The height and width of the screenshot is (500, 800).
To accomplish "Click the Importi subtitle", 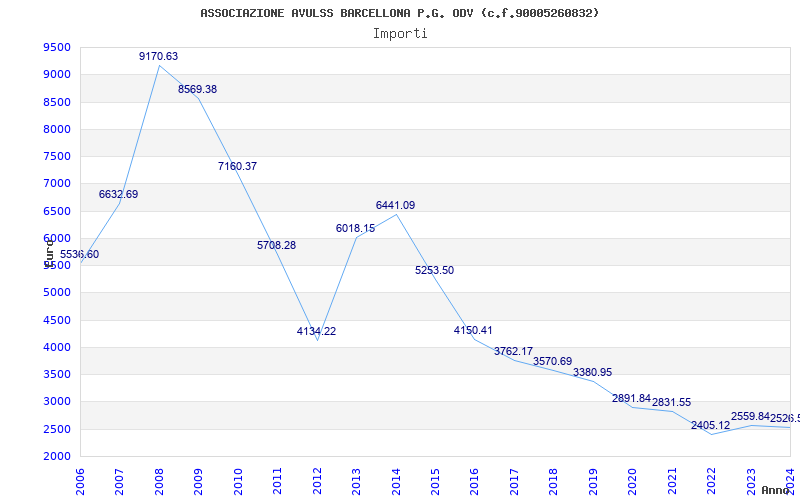I will pos(400,34).
